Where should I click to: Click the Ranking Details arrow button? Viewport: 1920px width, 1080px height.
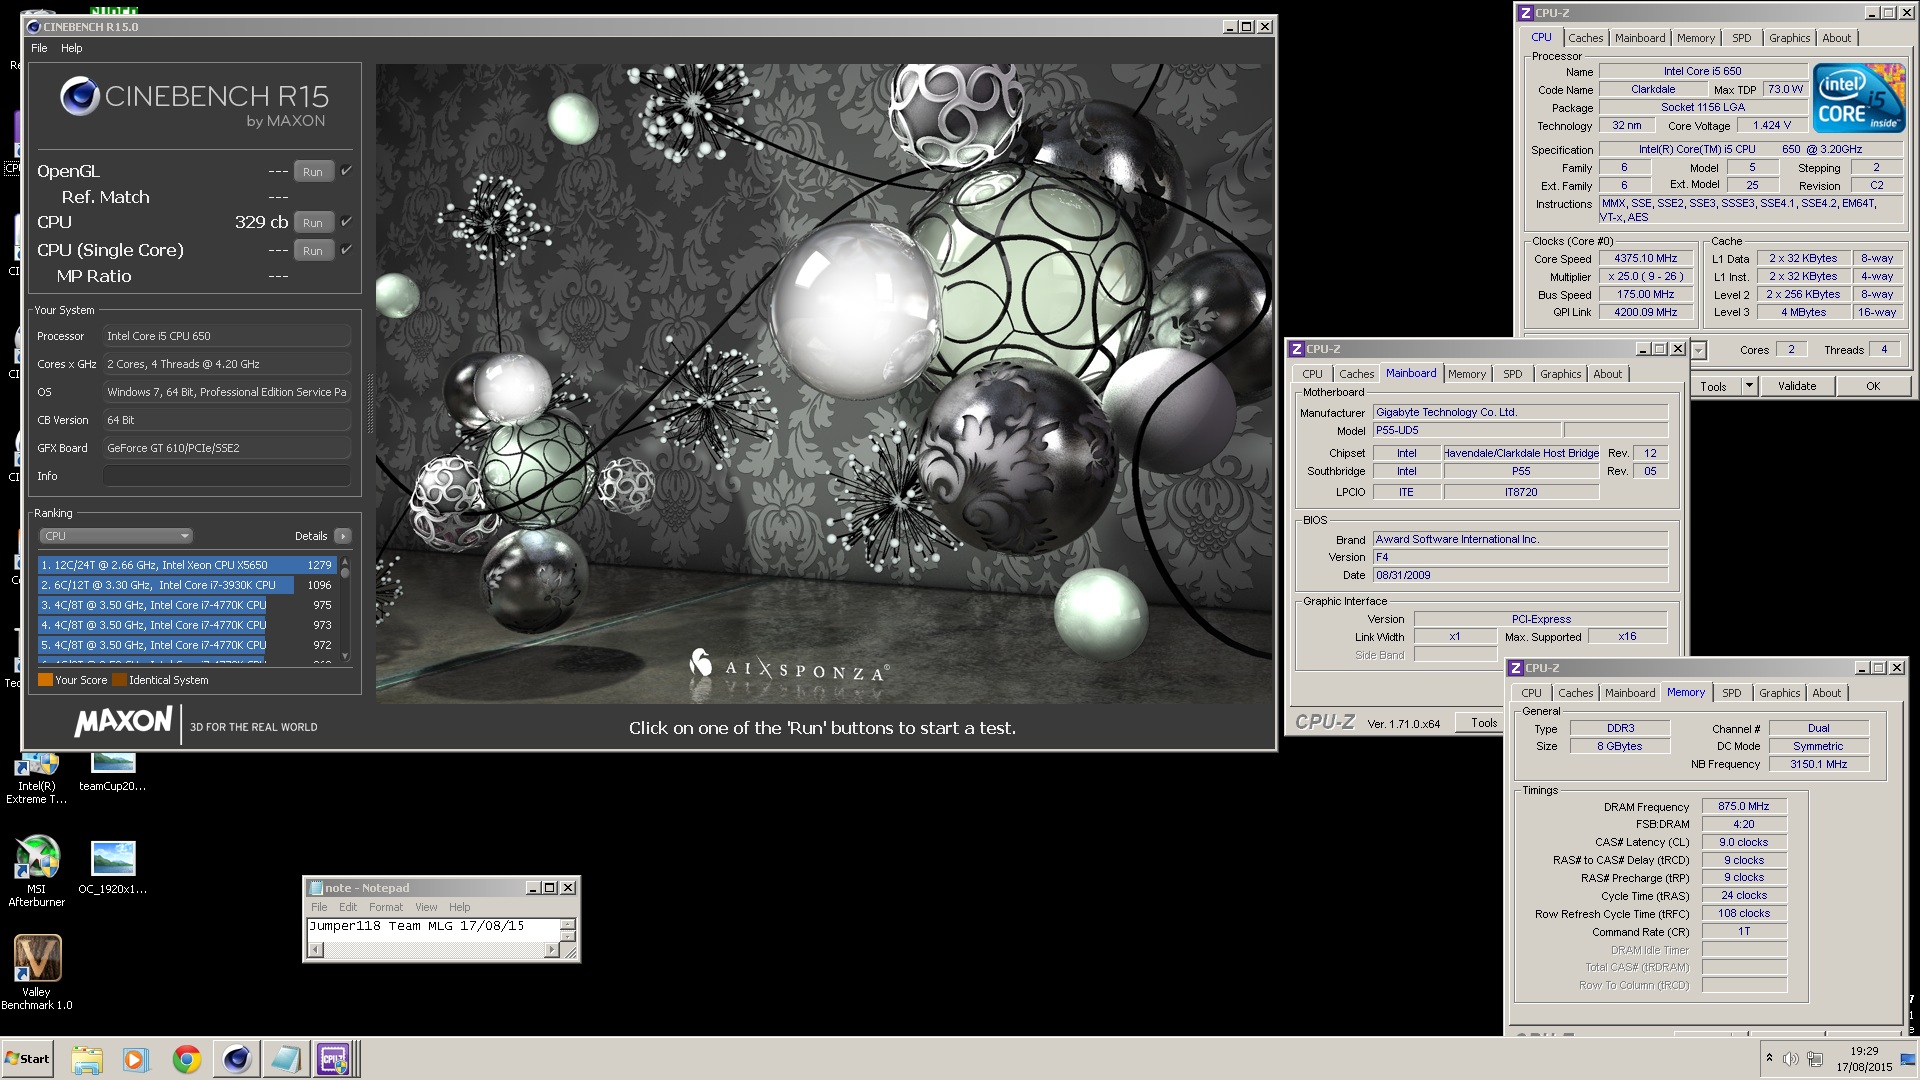click(x=342, y=536)
